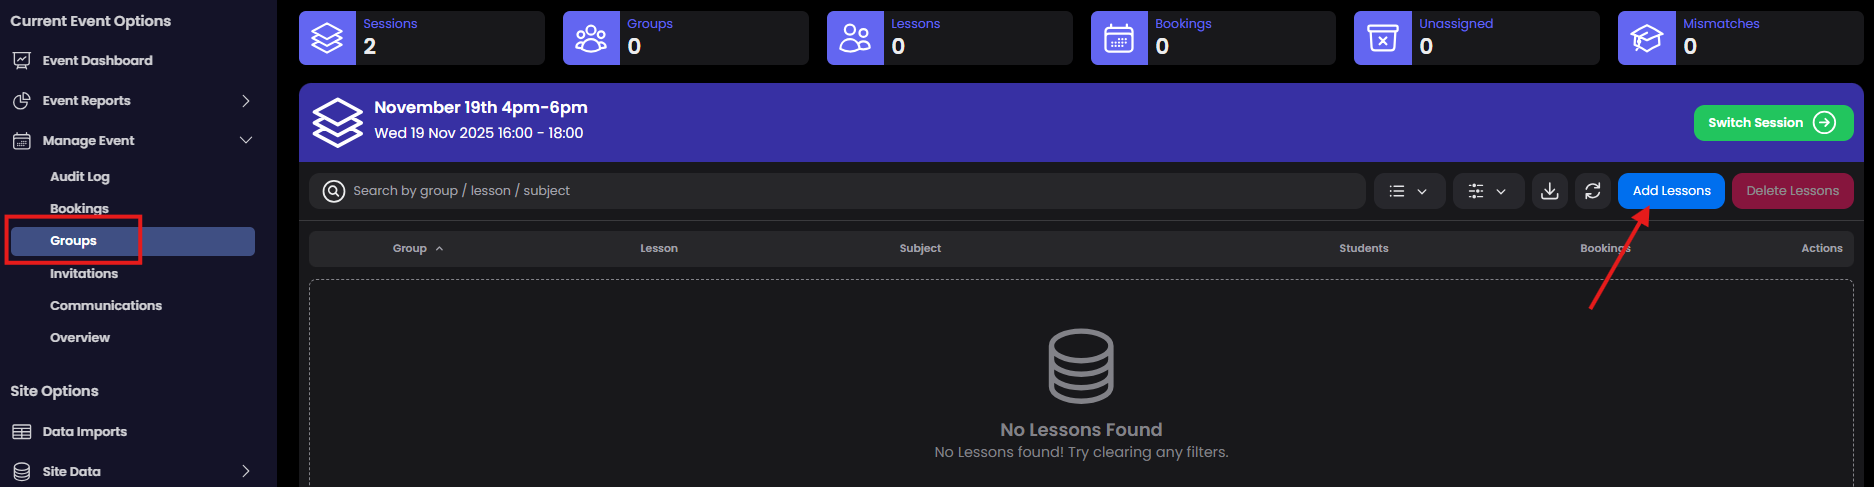Click the Sessions count value 2
This screenshot has width=1874, height=487.
pyautogui.click(x=370, y=46)
